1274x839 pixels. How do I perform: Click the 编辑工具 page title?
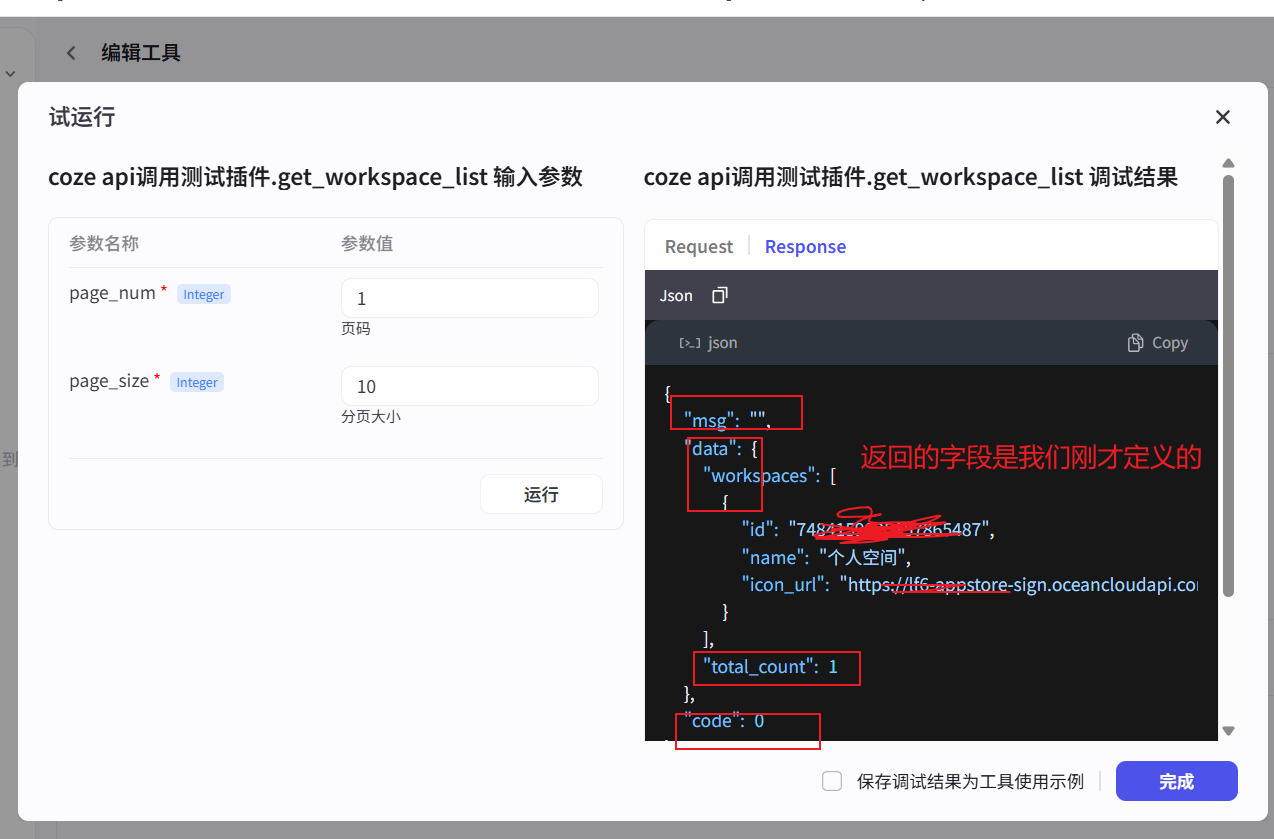point(141,53)
